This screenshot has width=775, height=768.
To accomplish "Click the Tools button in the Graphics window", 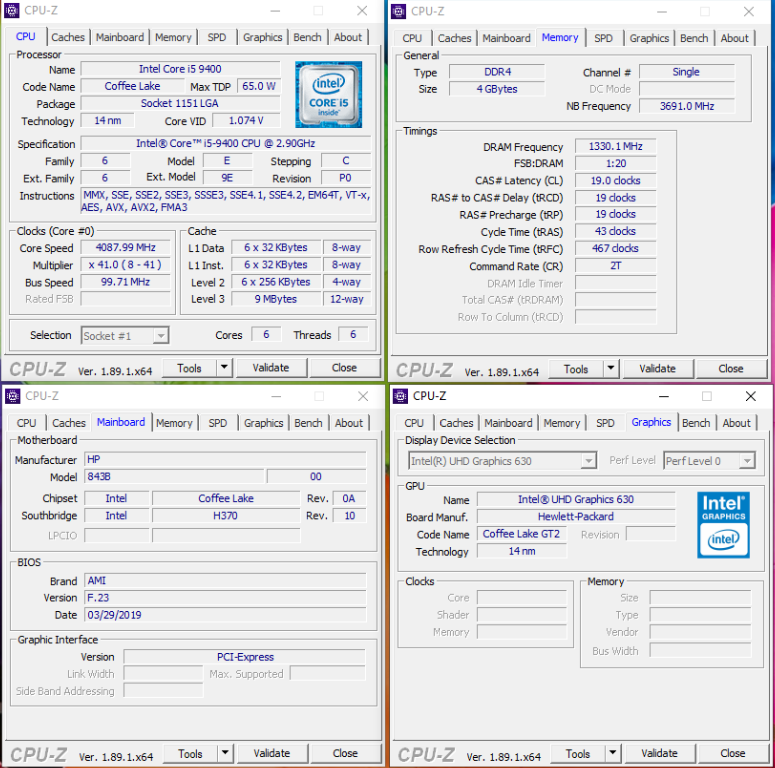I will pyautogui.click(x=578, y=754).
